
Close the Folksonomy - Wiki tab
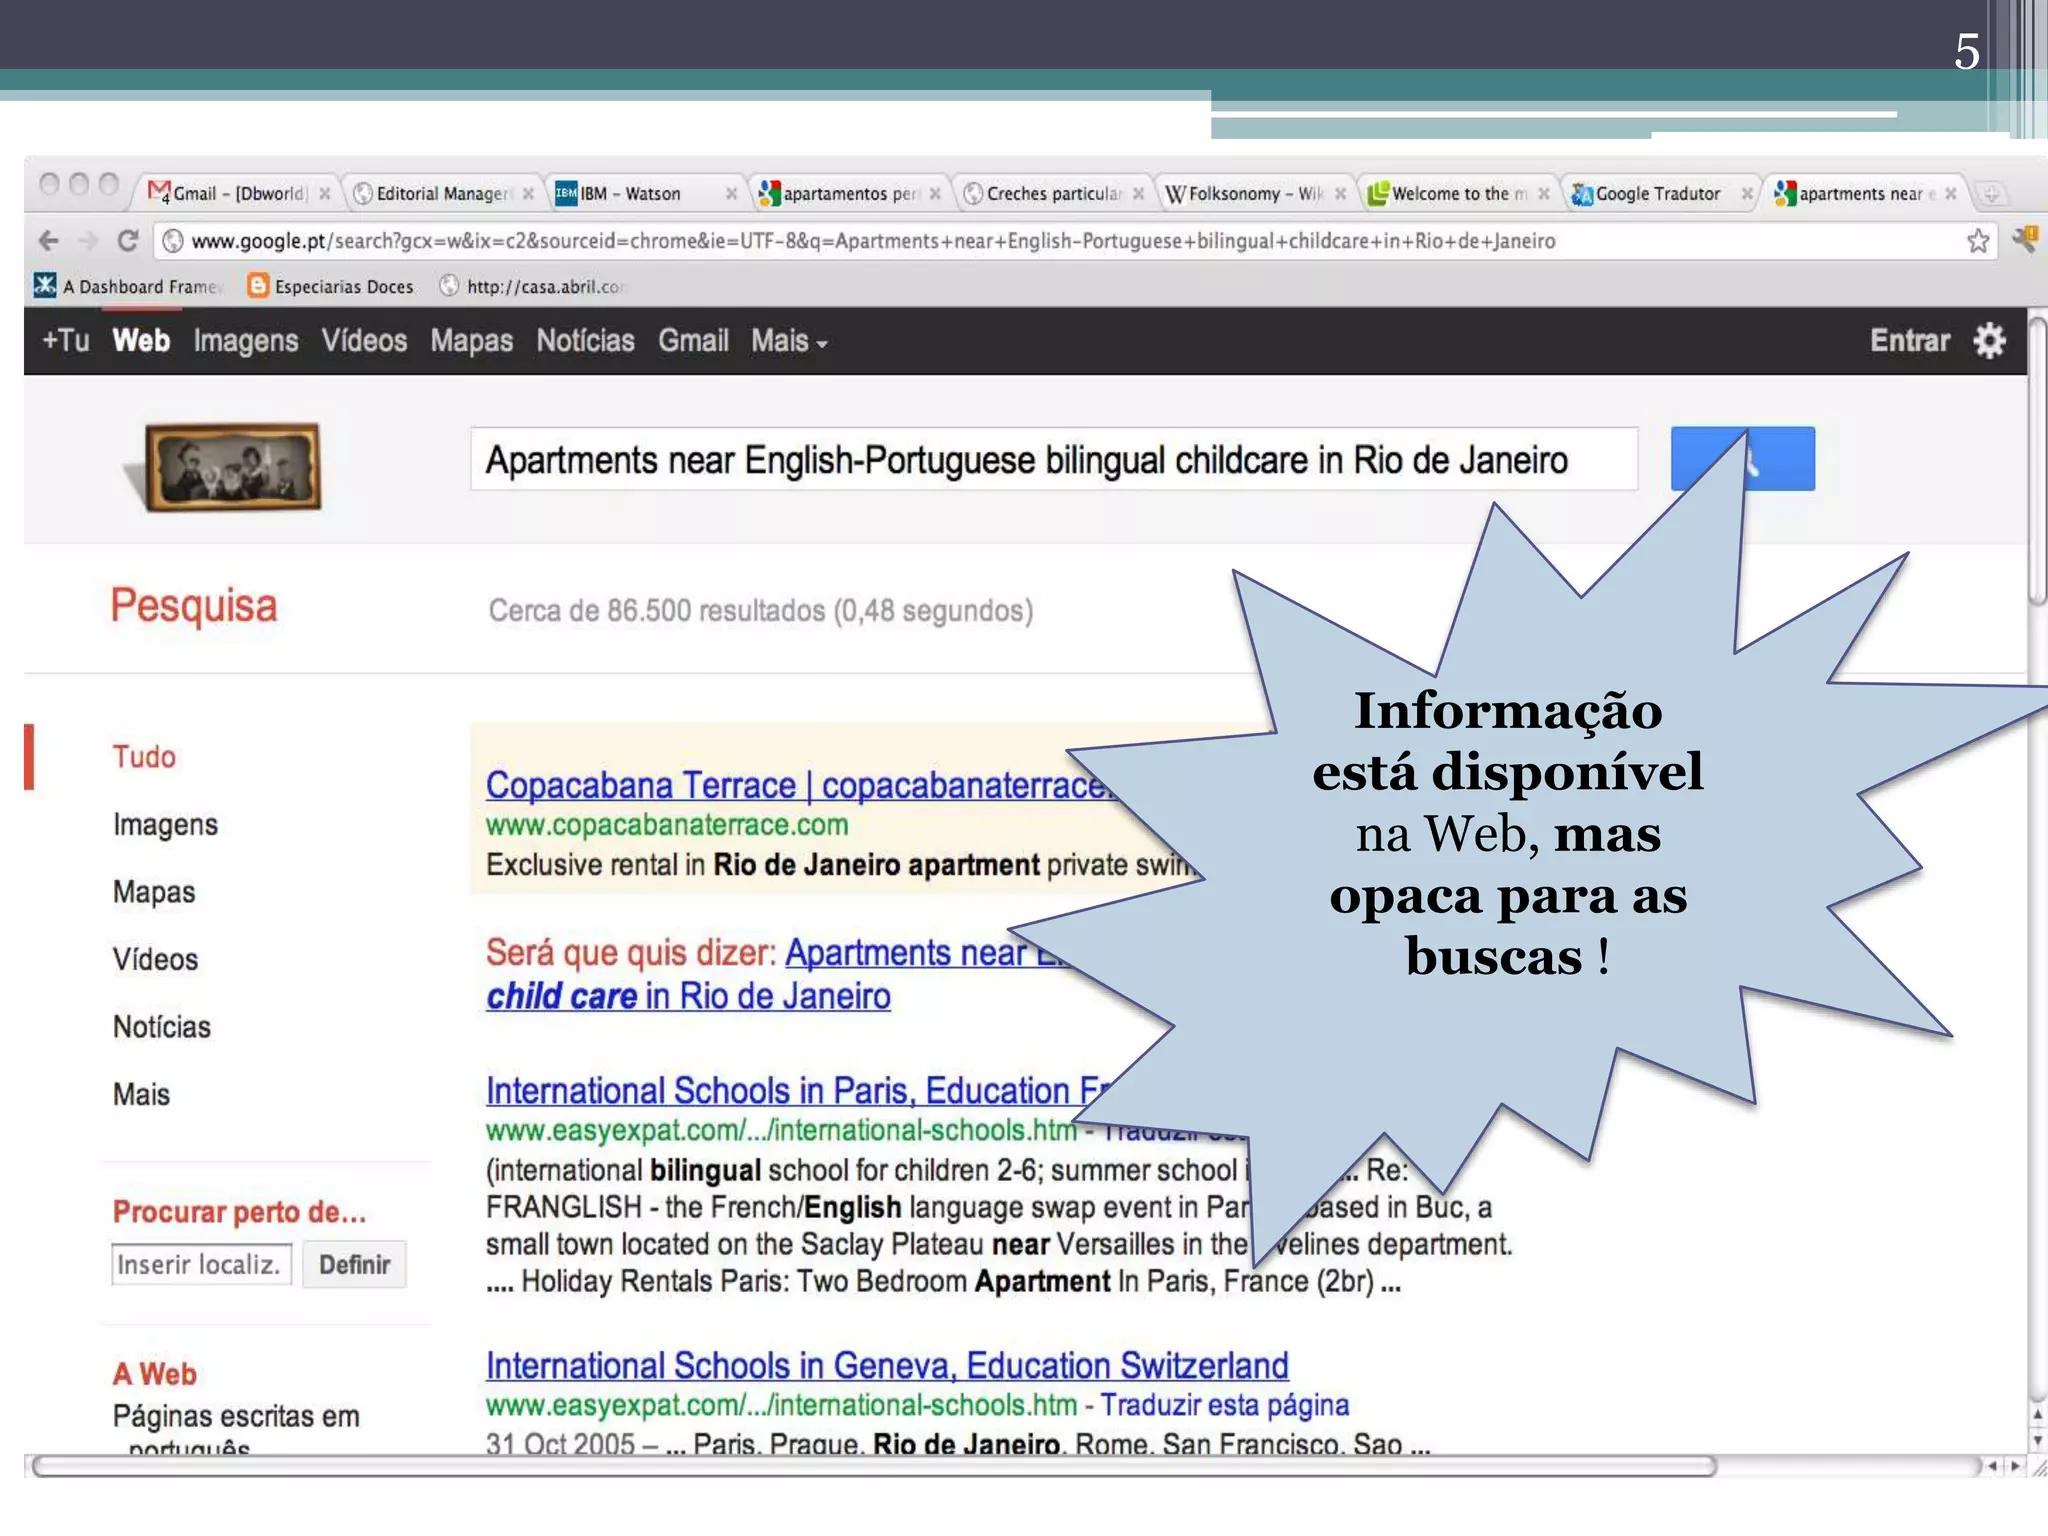click(1340, 194)
